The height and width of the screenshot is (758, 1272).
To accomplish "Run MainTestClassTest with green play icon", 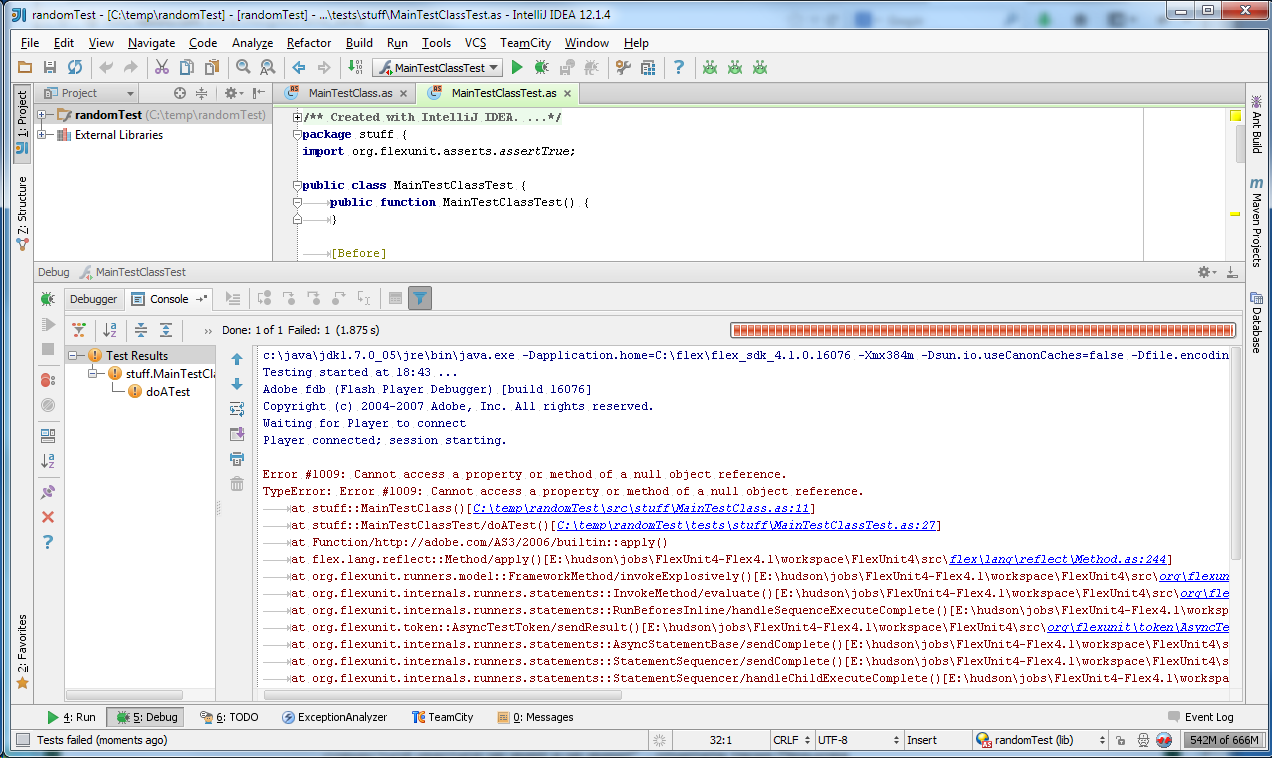I will (x=517, y=67).
